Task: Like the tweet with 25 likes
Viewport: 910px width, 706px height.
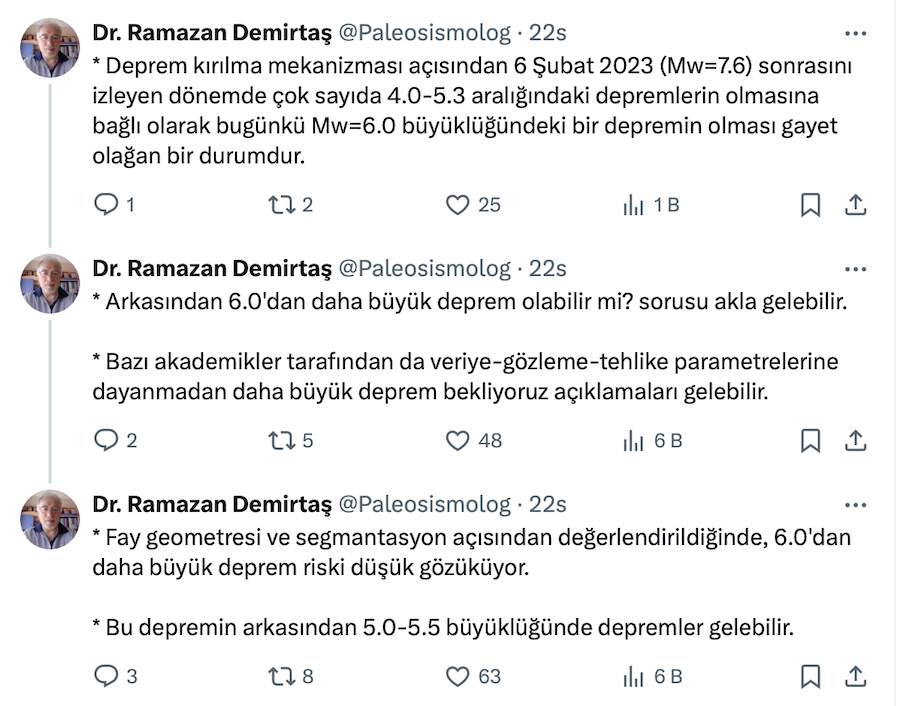Action: click(457, 205)
